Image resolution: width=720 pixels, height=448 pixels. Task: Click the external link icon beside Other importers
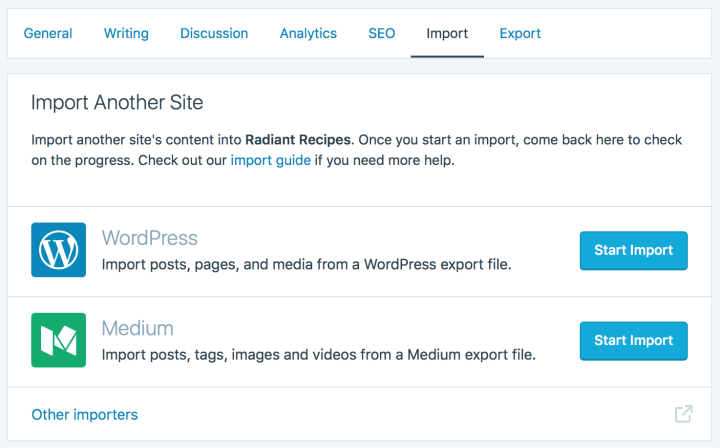point(684,414)
